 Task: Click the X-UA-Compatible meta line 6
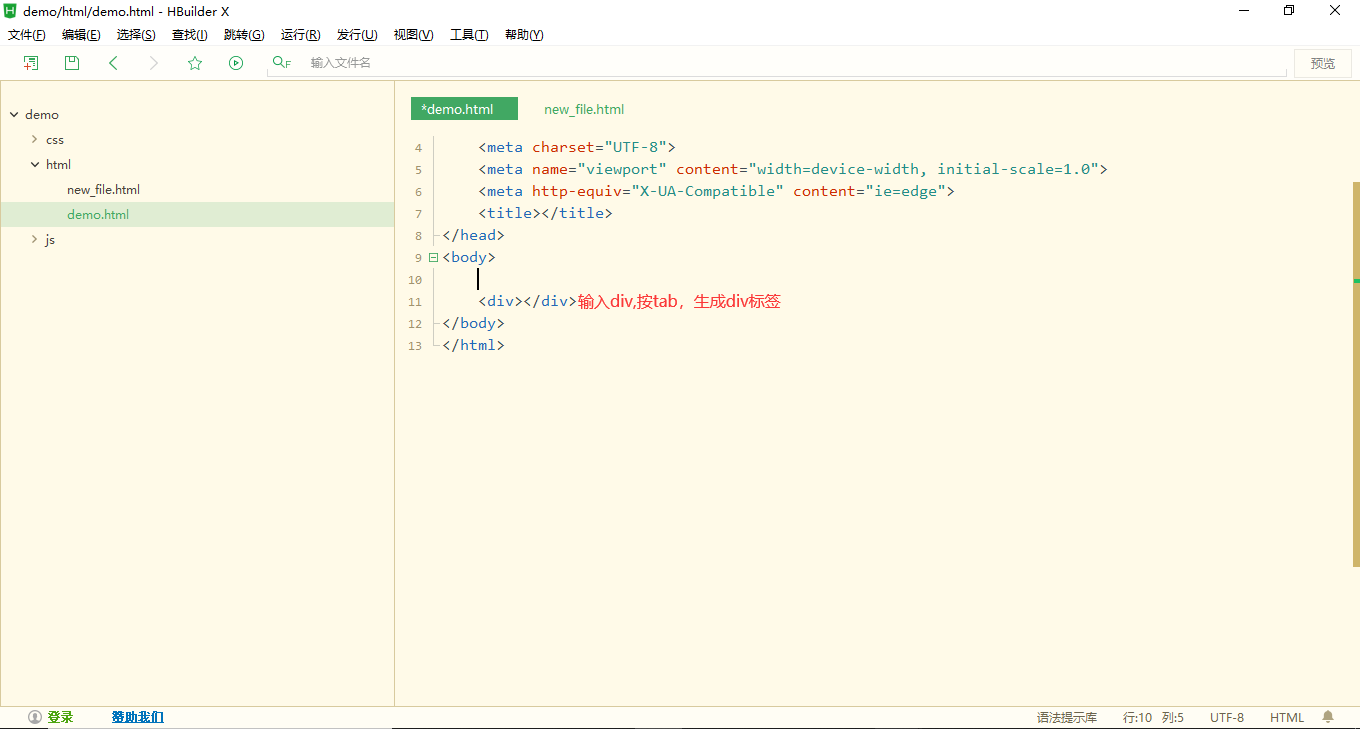click(x=716, y=191)
